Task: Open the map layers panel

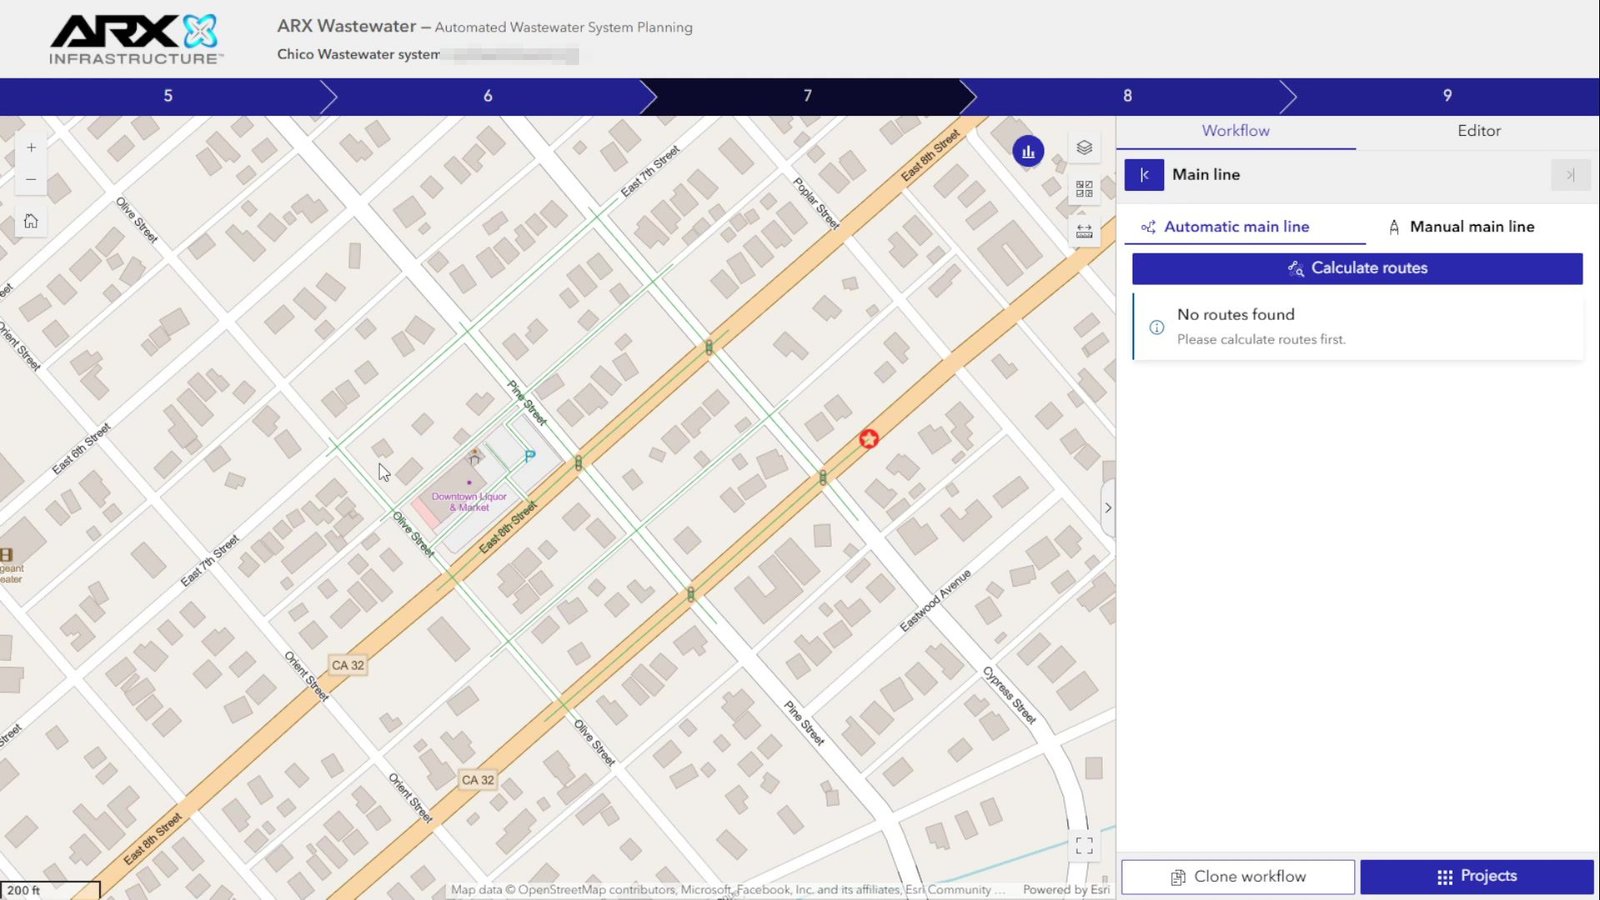Action: pyautogui.click(x=1084, y=148)
